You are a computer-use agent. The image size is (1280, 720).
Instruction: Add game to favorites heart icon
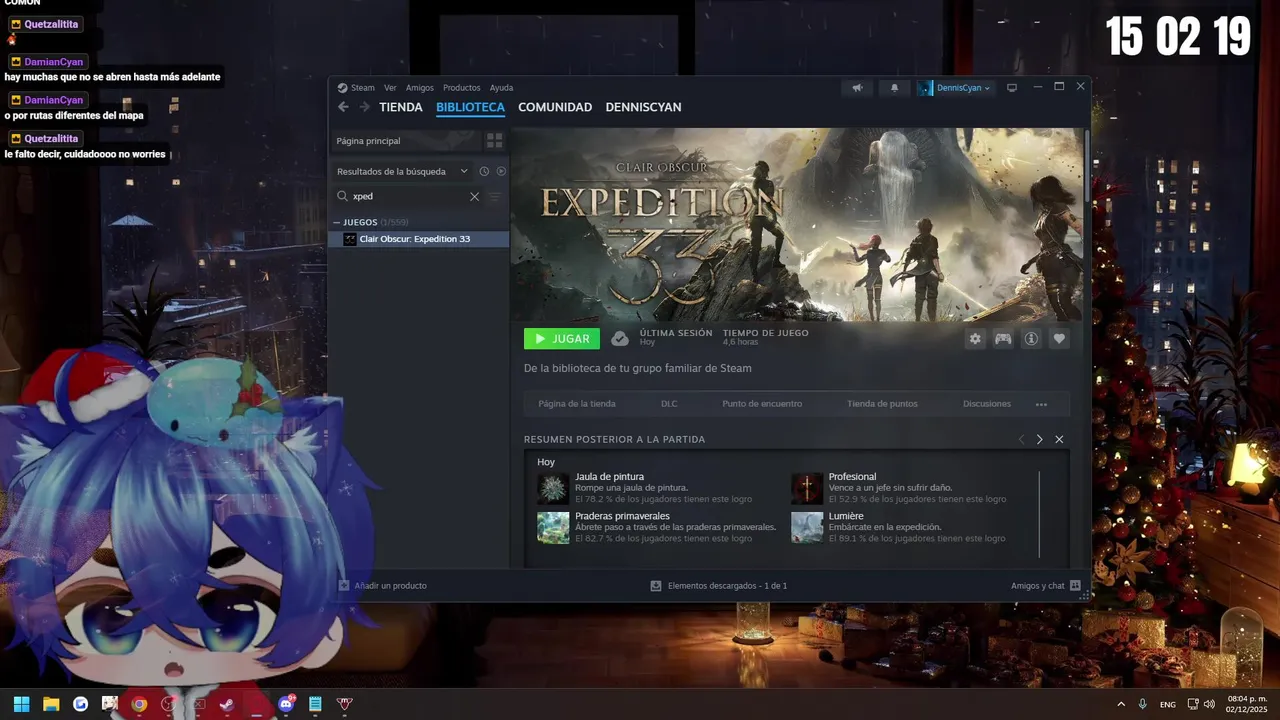point(1059,339)
